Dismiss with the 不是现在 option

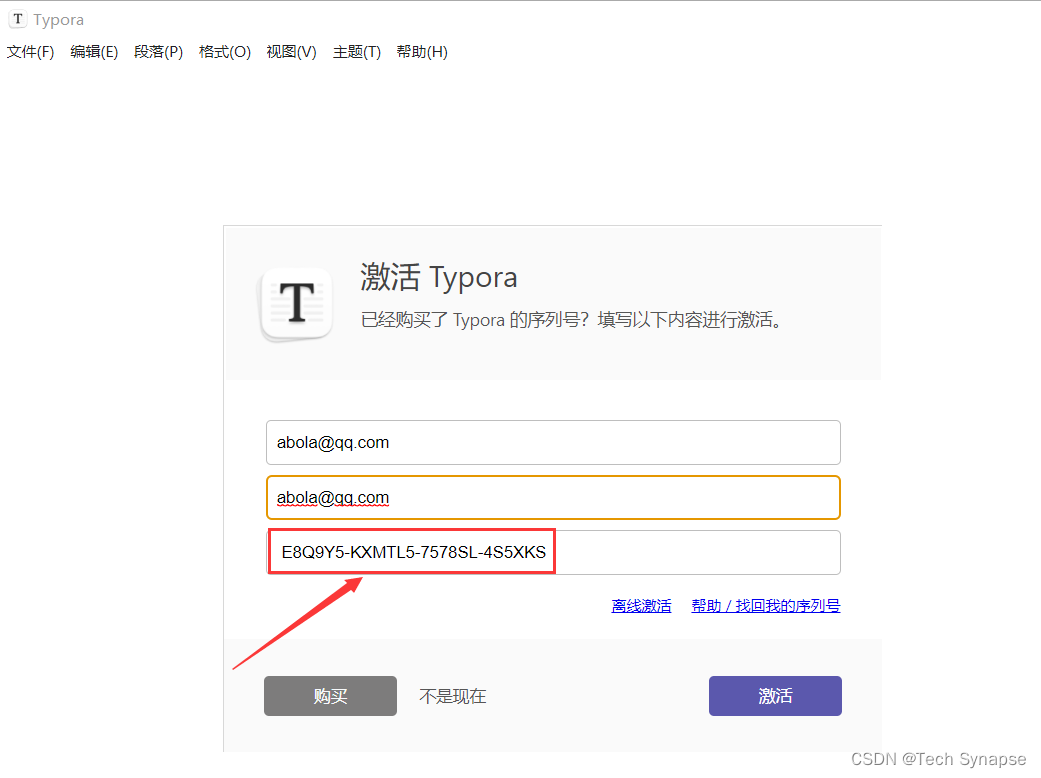coord(453,696)
